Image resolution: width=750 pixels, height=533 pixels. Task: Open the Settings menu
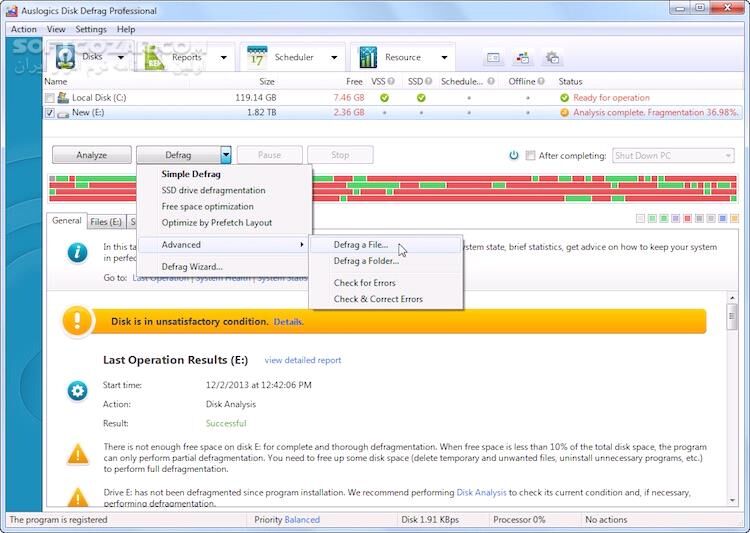[x=91, y=29]
